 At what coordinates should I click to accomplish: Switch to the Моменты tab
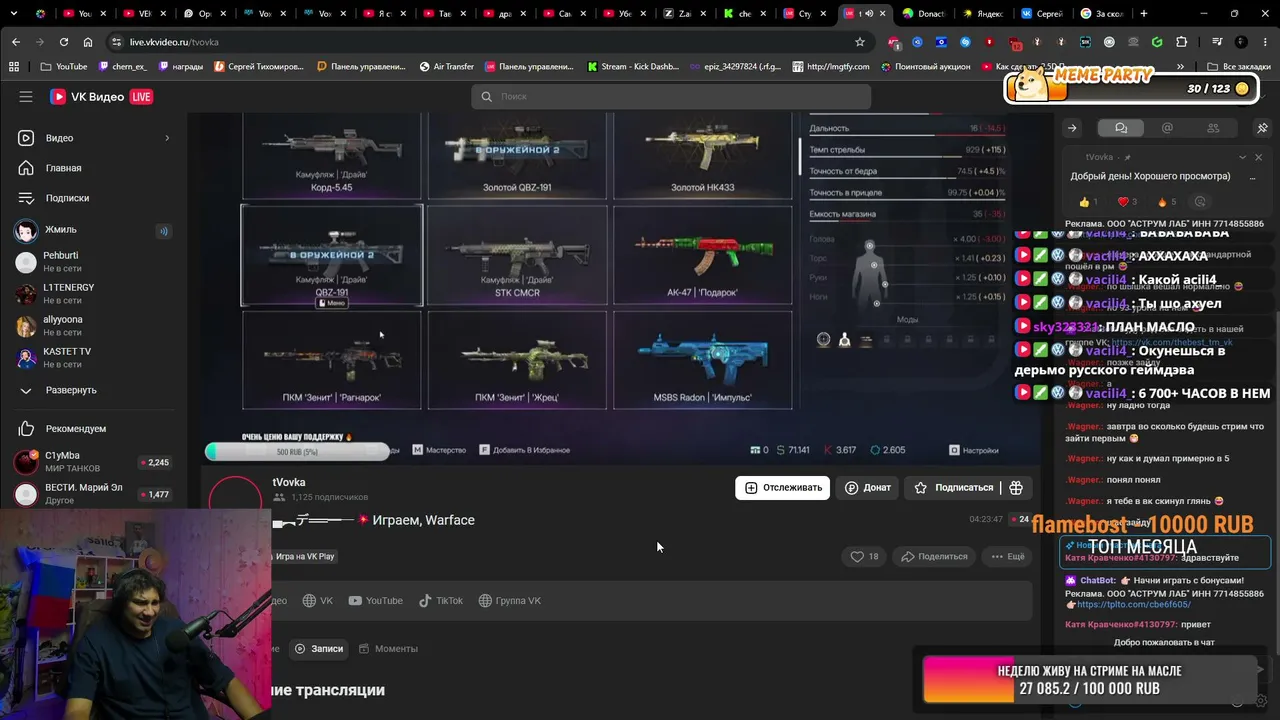click(x=388, y=649)
